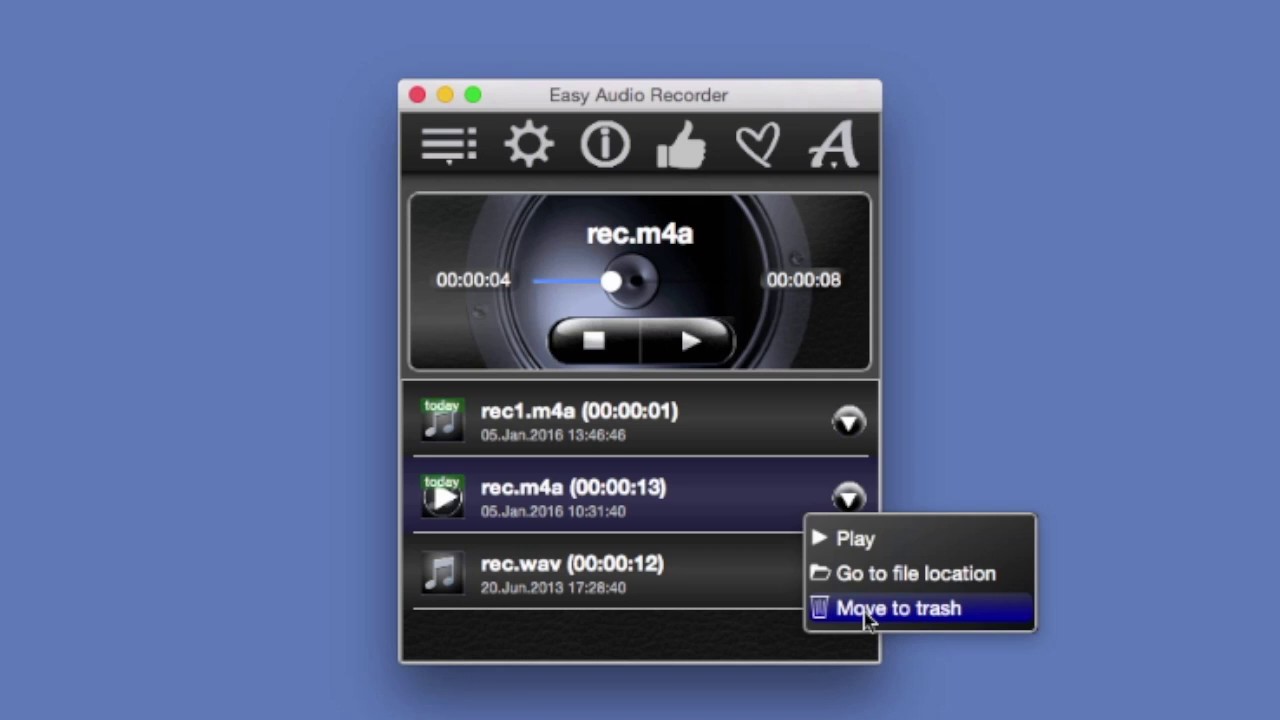Start playback with the play triangle button
Viewport: 1280px width, 720px height.
[689, 341]
